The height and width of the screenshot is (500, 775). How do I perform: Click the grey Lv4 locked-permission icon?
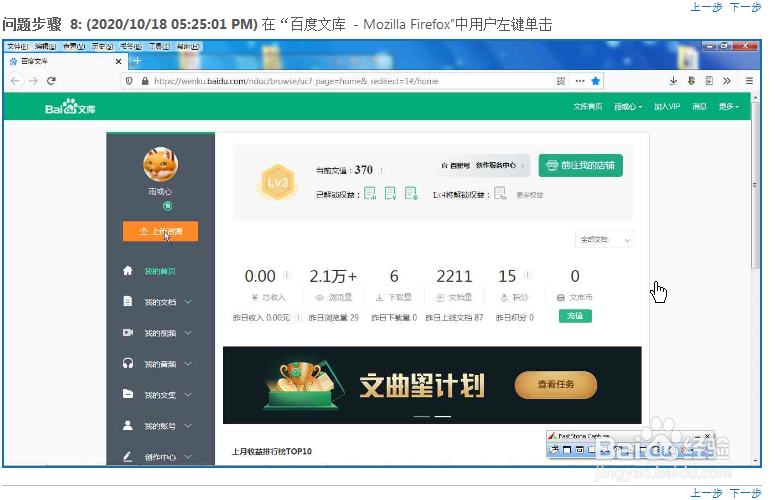[500, 193]
